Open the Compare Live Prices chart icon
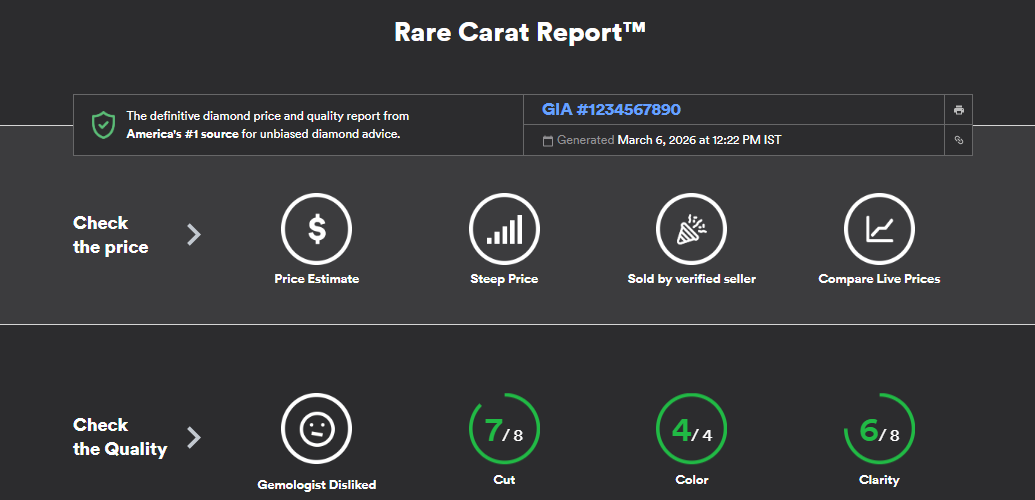Image resolution: width=1035 pixels, height=500 pixels. (x=879, y=229)
